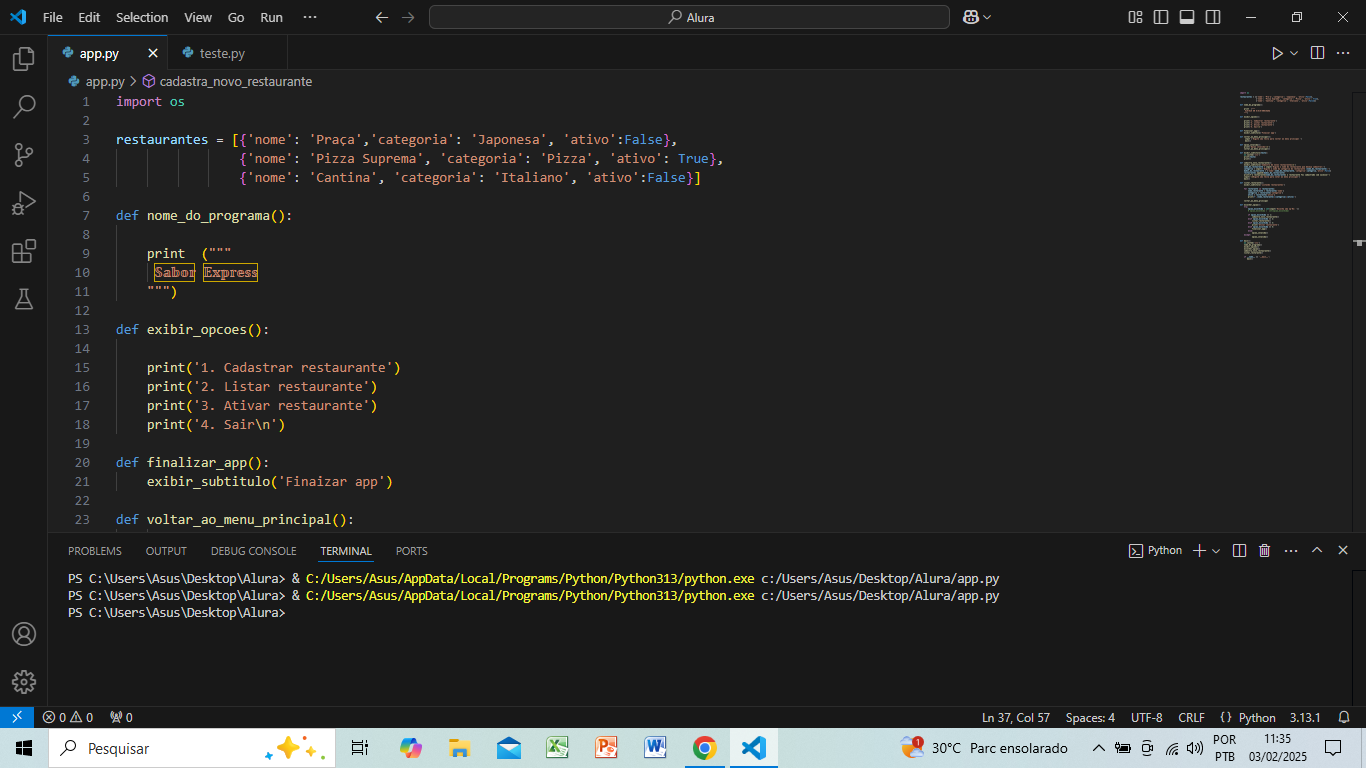The image size is (1366, 768).
Task: Select the TERMINAL panel tab
Action: point(346,551)
